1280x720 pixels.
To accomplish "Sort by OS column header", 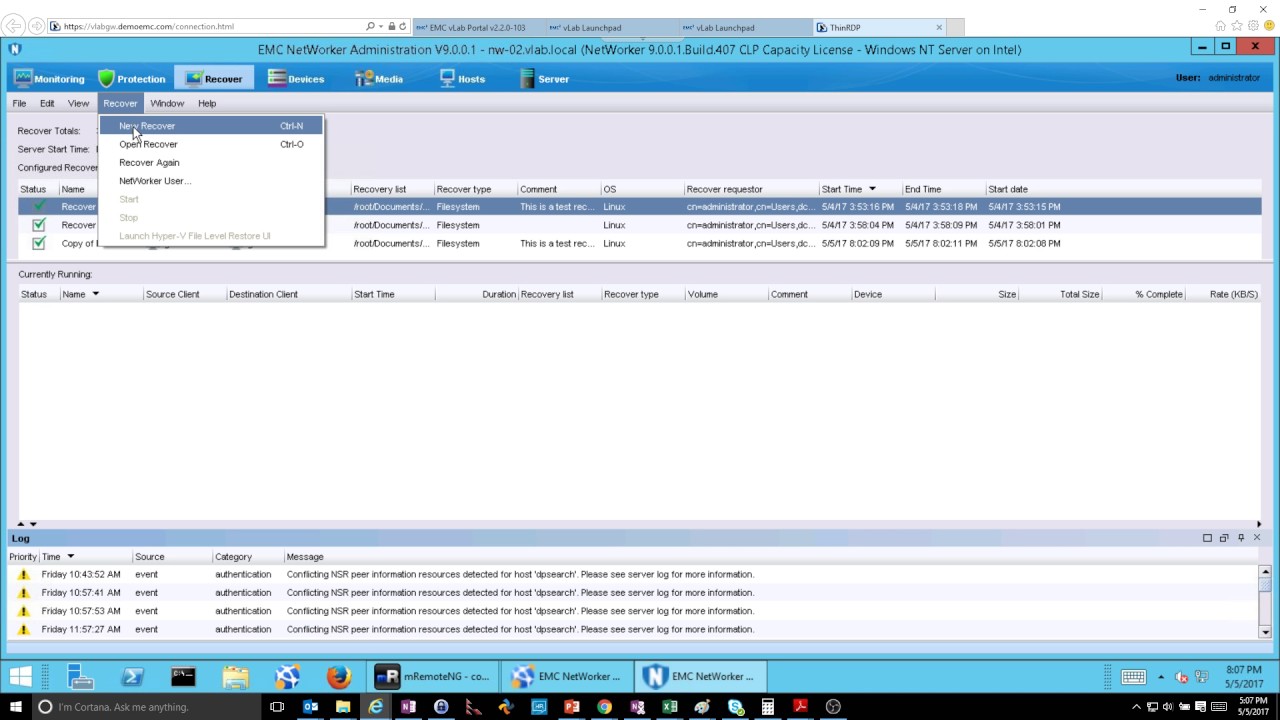I will point(642,189).
